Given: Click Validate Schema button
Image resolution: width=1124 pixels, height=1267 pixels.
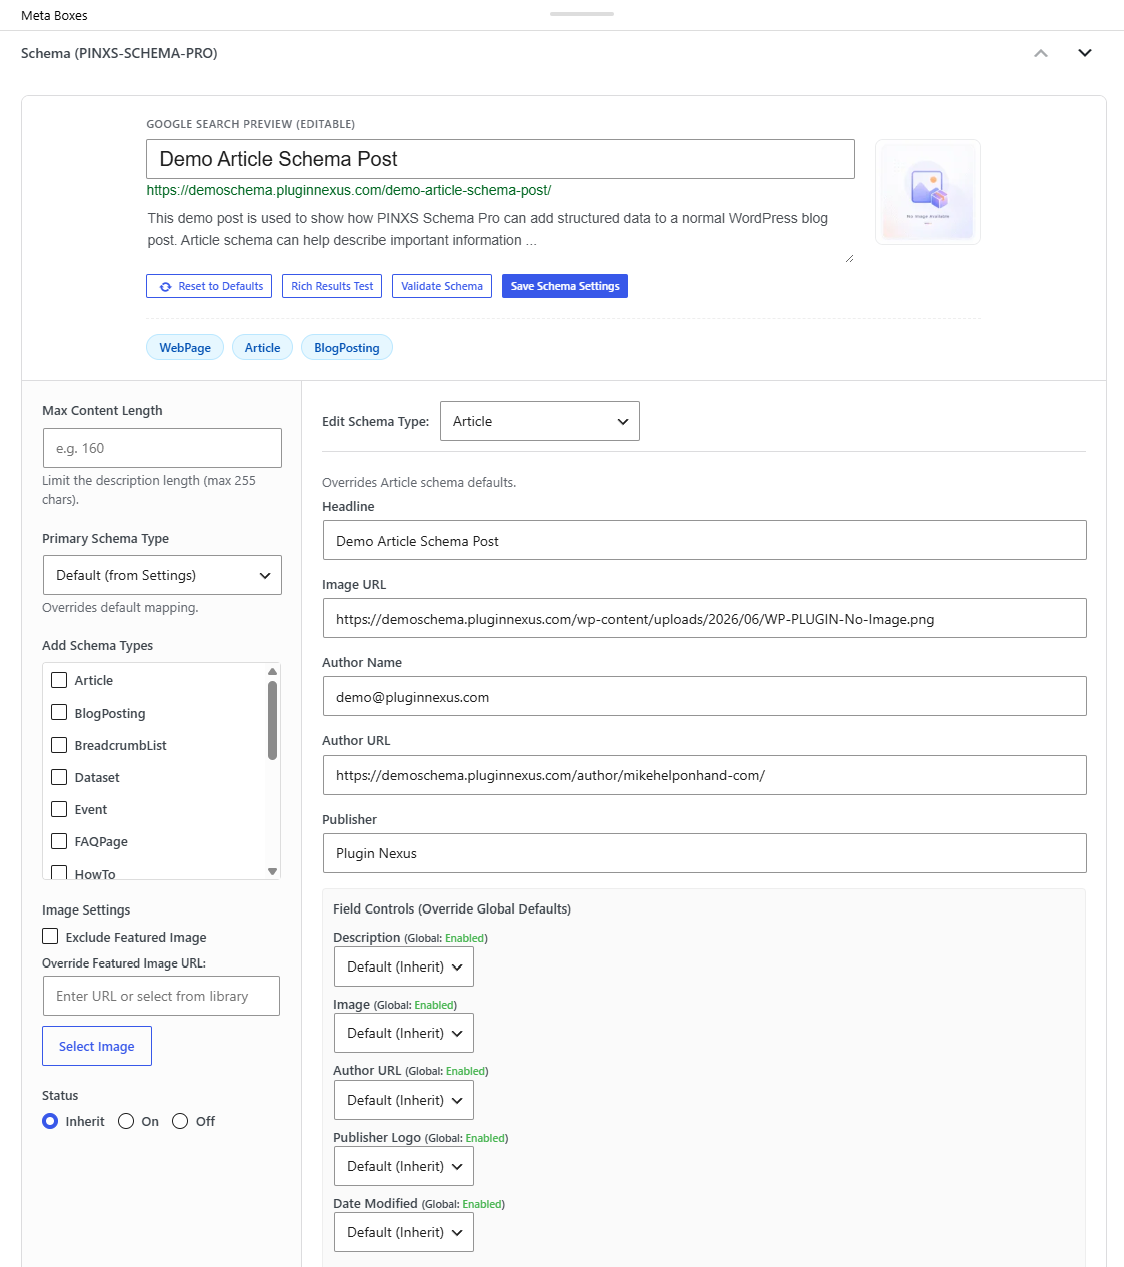Looking at the screenshot, I should [x=442, y=286].
